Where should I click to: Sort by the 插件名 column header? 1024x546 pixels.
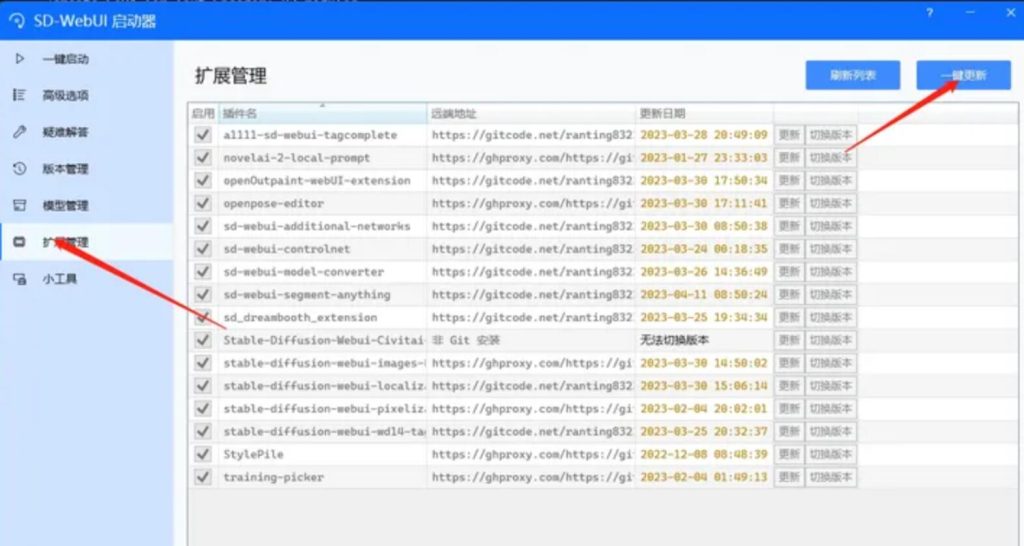pos(322,114)
